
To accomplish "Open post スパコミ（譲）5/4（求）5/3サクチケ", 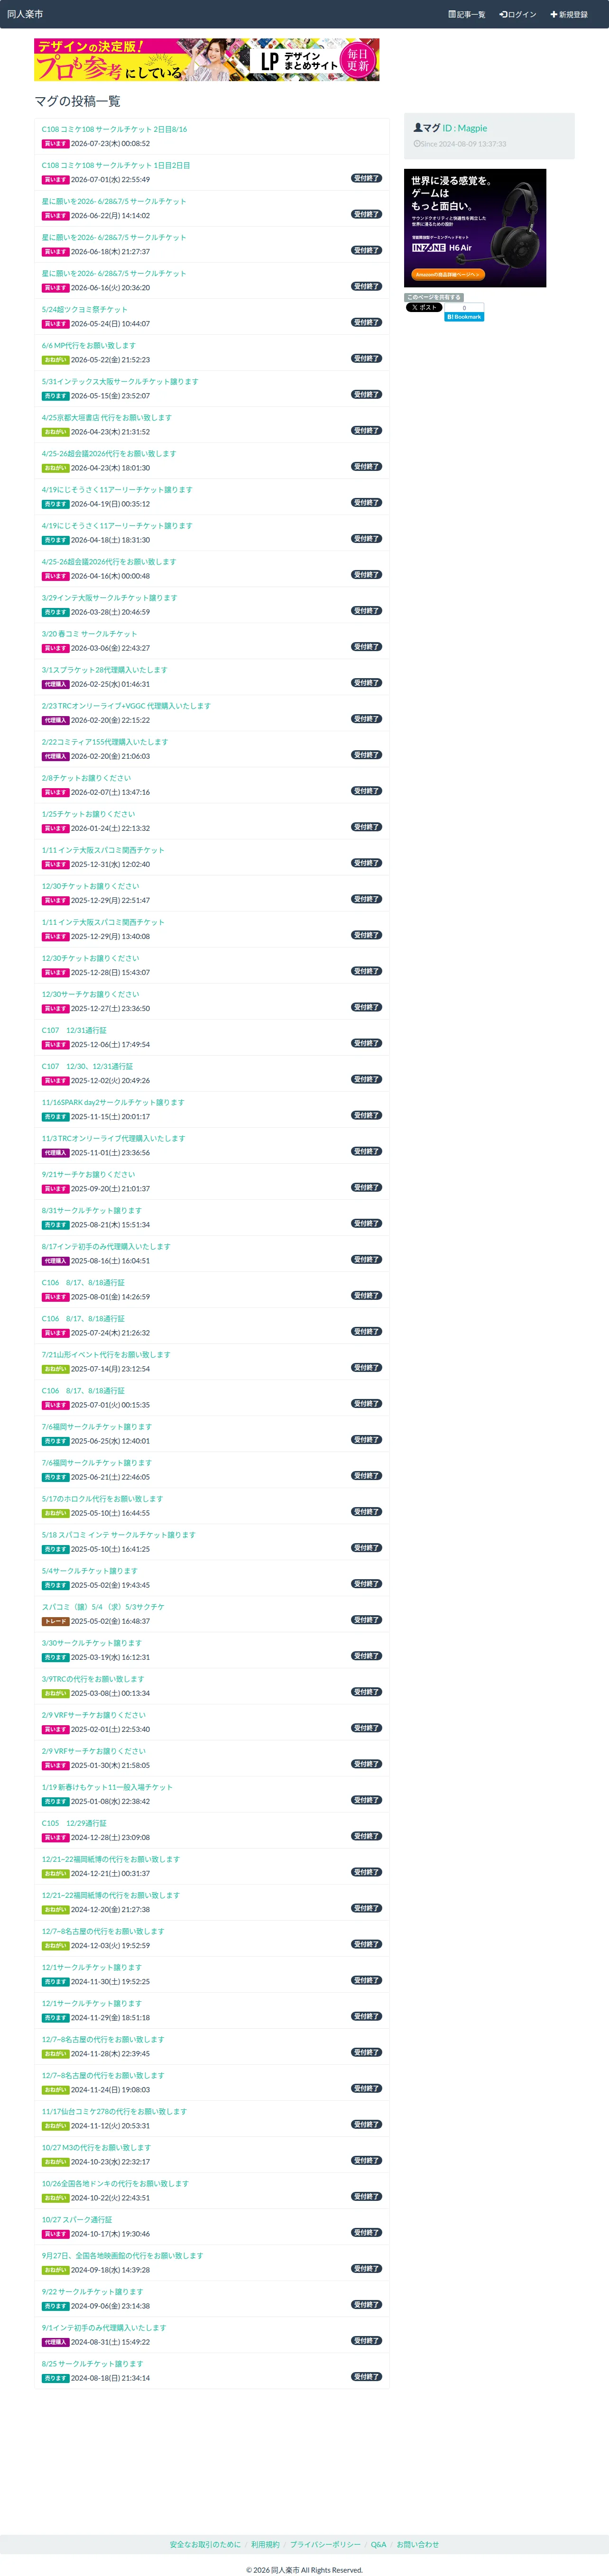I will pos(103,1607).
